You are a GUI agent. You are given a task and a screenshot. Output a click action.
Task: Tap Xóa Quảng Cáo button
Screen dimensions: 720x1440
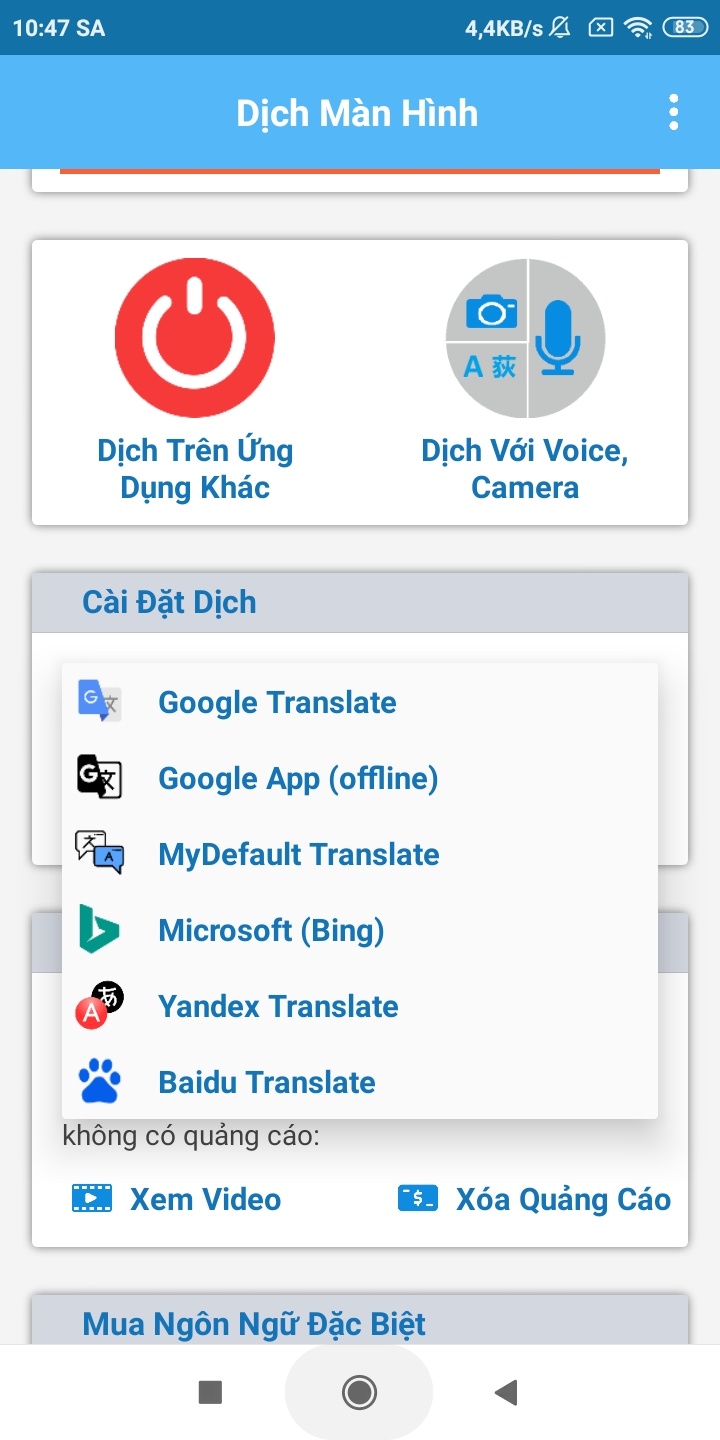(535, 1199)
